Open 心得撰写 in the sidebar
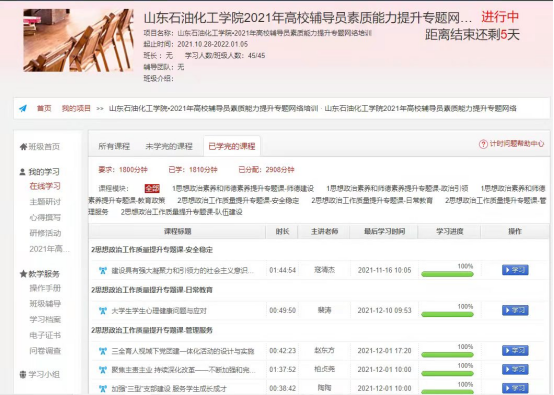The image size is (554, 395). click(45, 217)
